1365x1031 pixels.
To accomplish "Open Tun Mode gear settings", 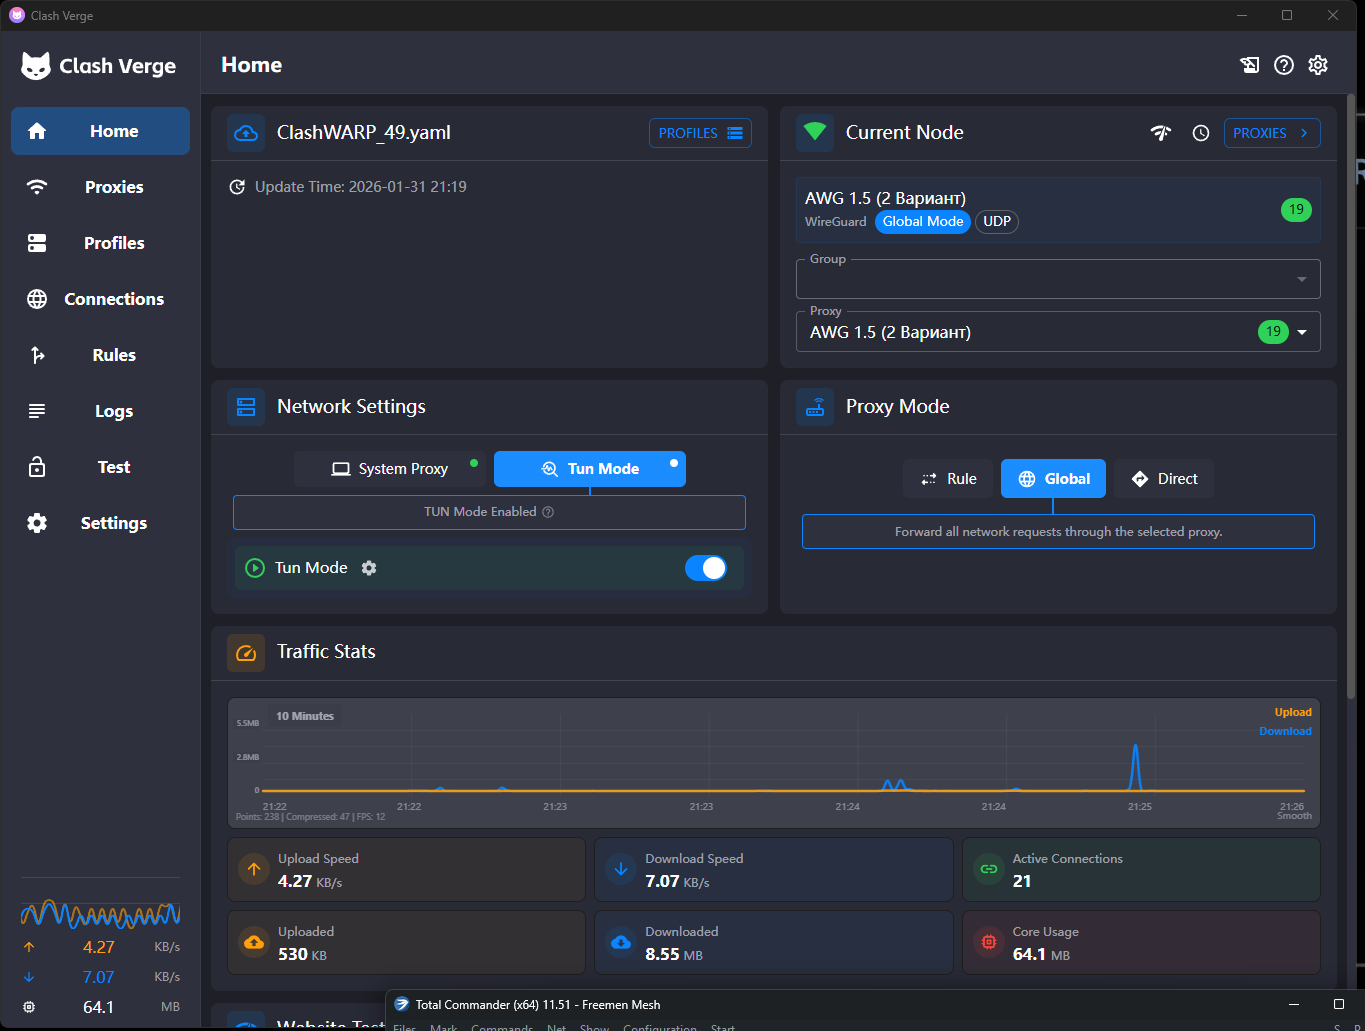I will pos(369,568).
